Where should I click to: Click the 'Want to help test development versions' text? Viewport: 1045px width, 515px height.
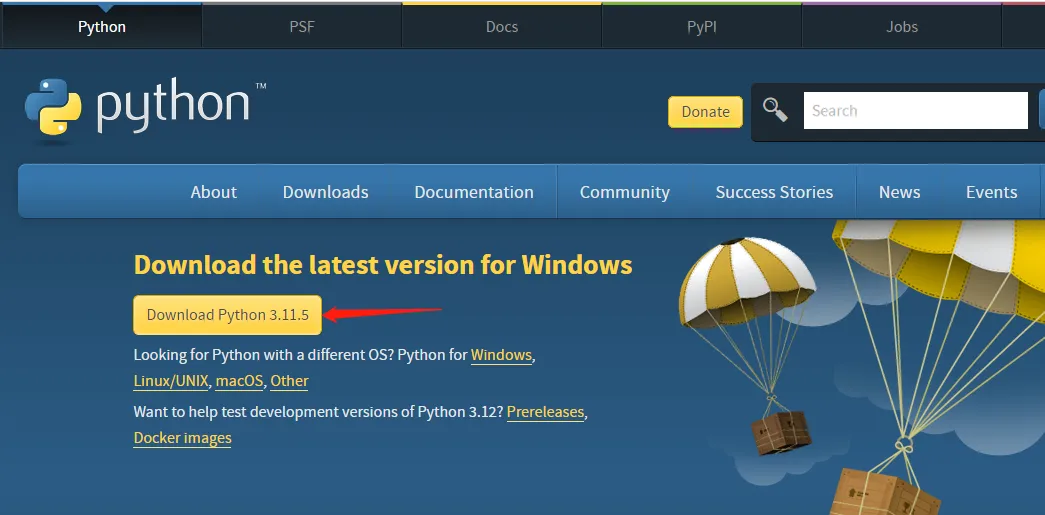pyautogui.click(x=274, y=412)
